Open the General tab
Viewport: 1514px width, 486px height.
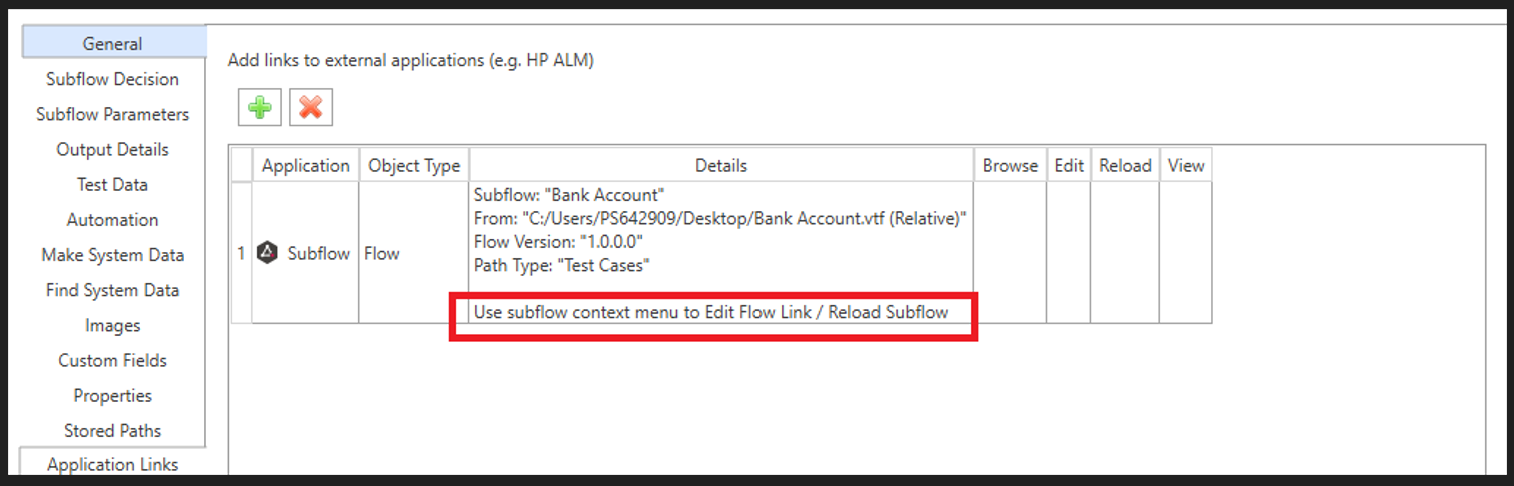(112, 44)
